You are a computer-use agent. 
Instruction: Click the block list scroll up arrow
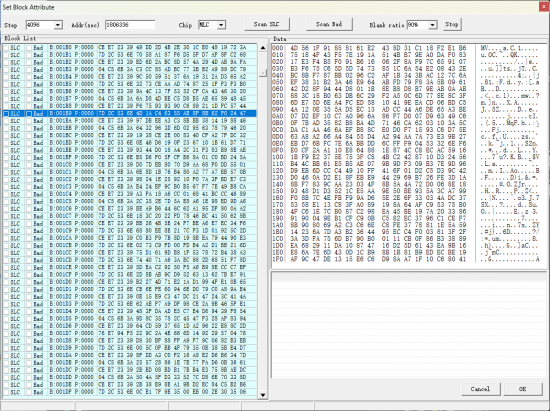tap(263, 48)
